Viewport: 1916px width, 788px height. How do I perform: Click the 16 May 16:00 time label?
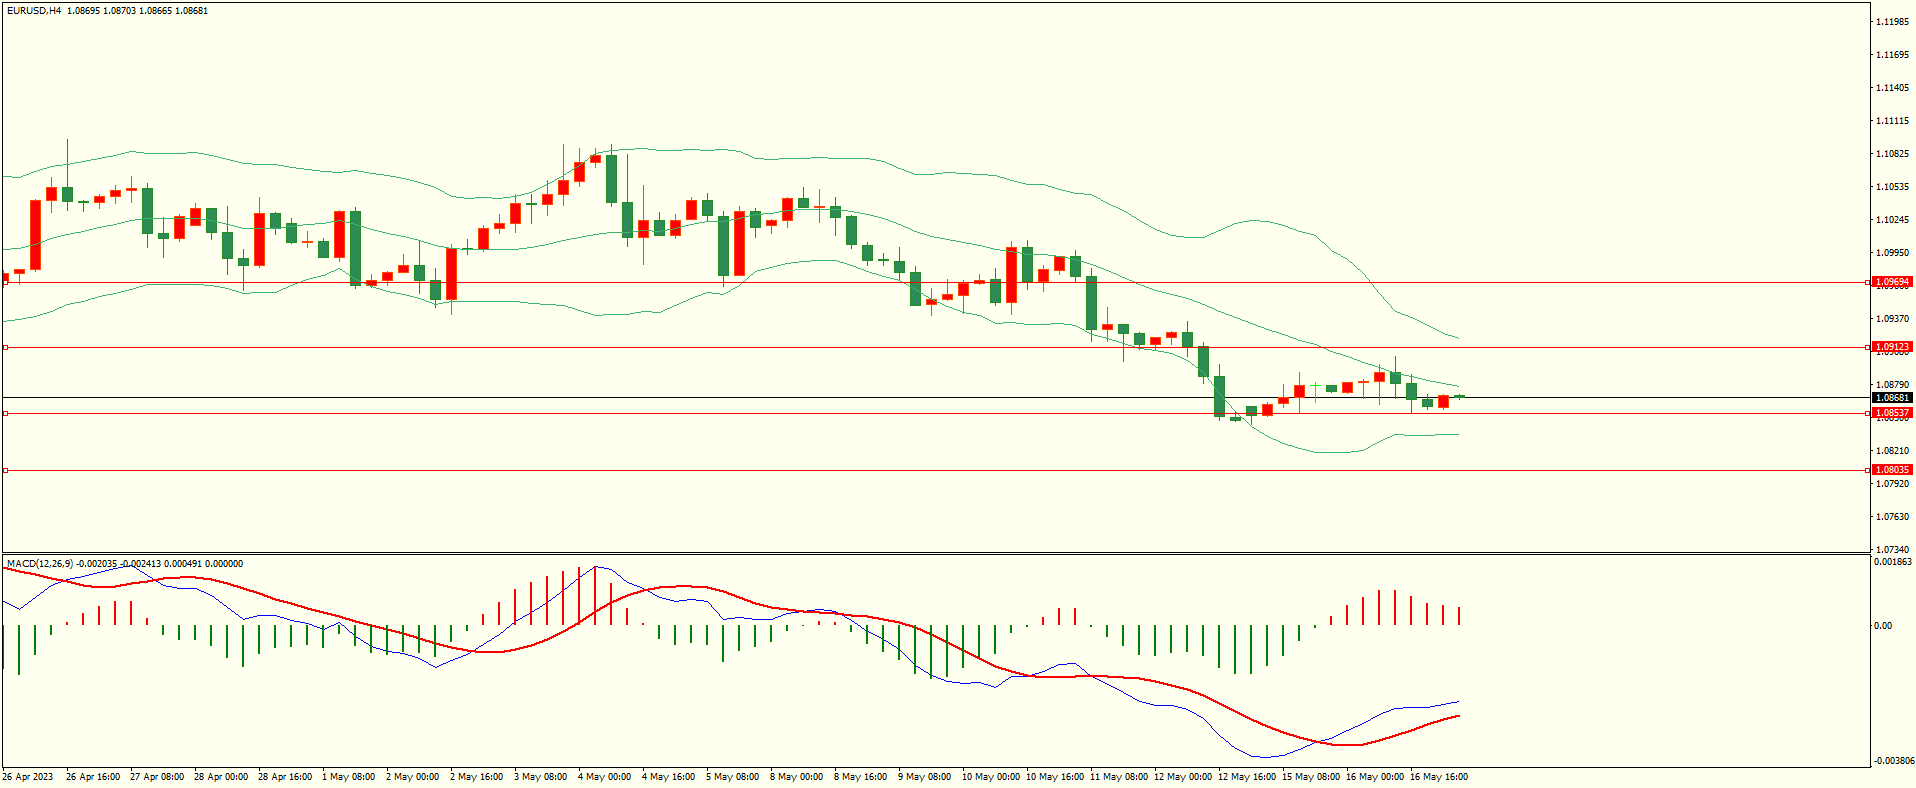click(x=1438, y=777)
